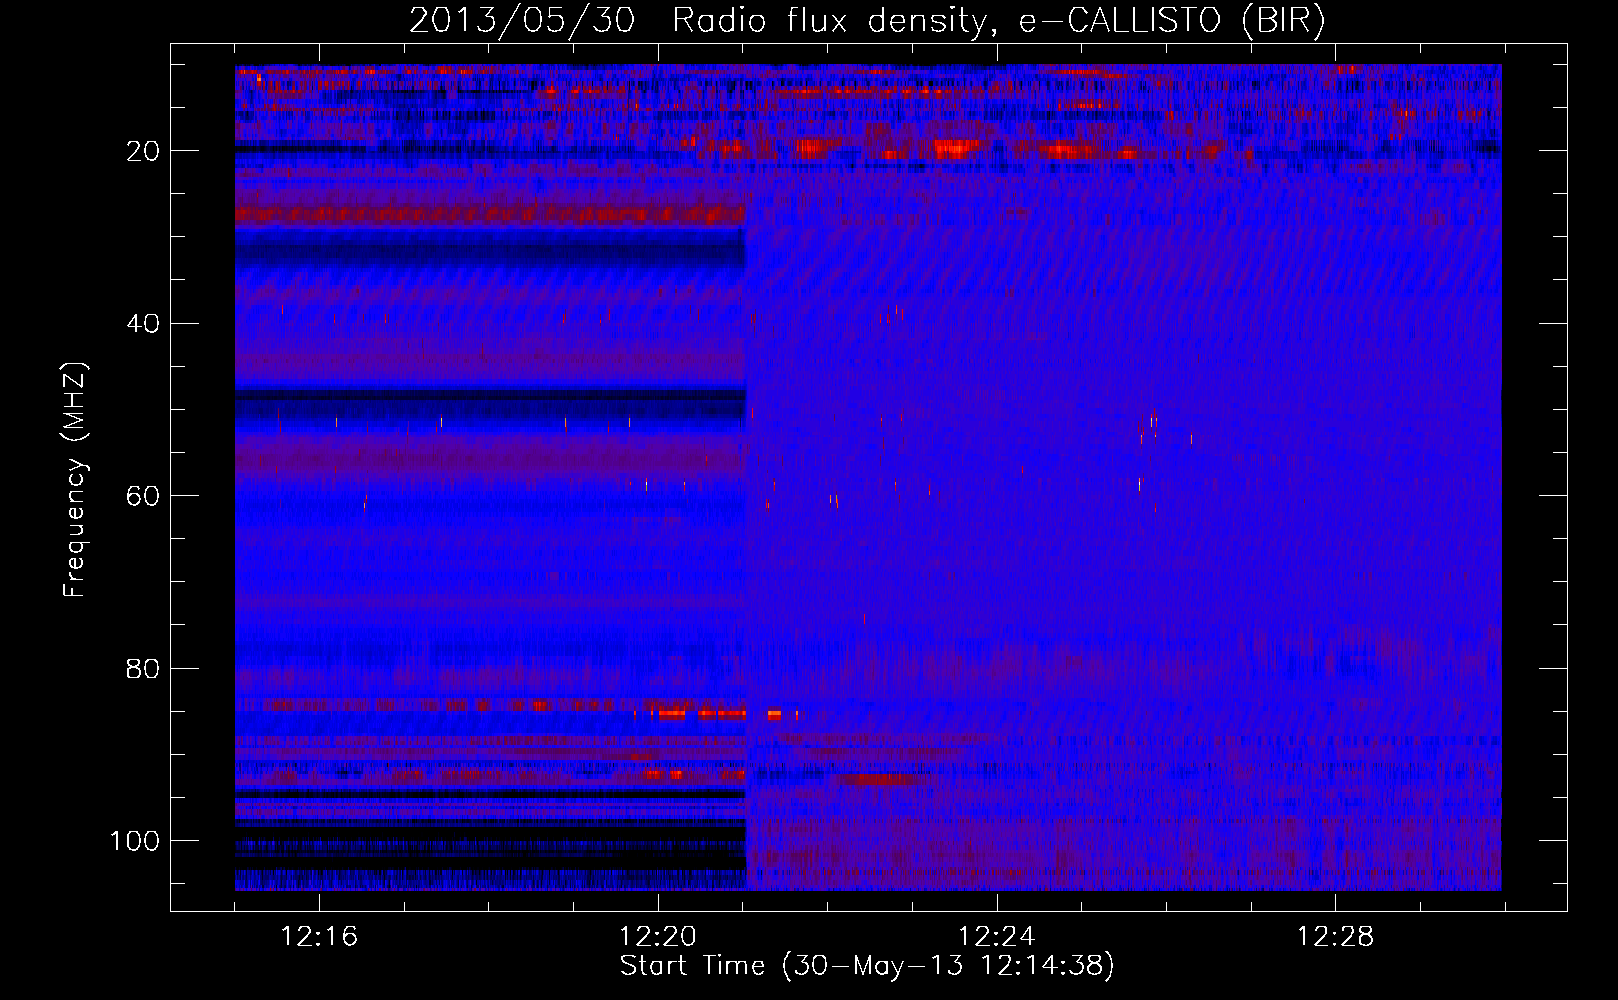Click the '12:24' time tick label

tap(997, 937)
